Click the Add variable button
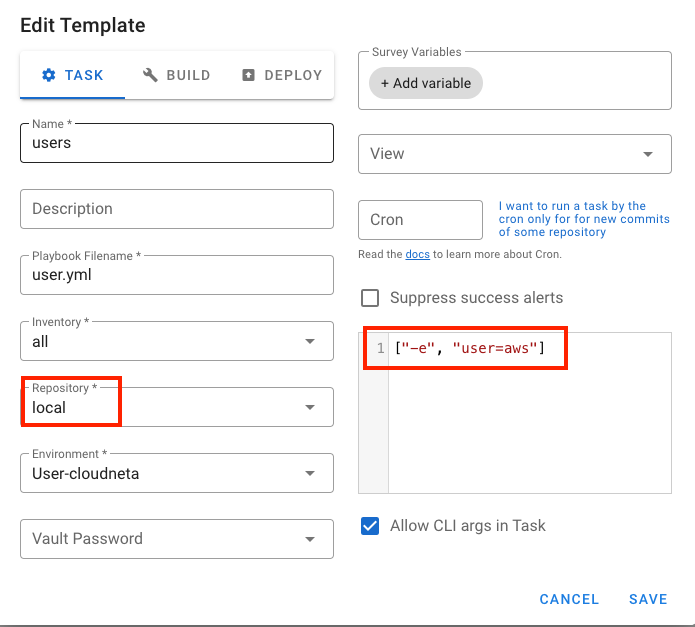 point(426,83)
